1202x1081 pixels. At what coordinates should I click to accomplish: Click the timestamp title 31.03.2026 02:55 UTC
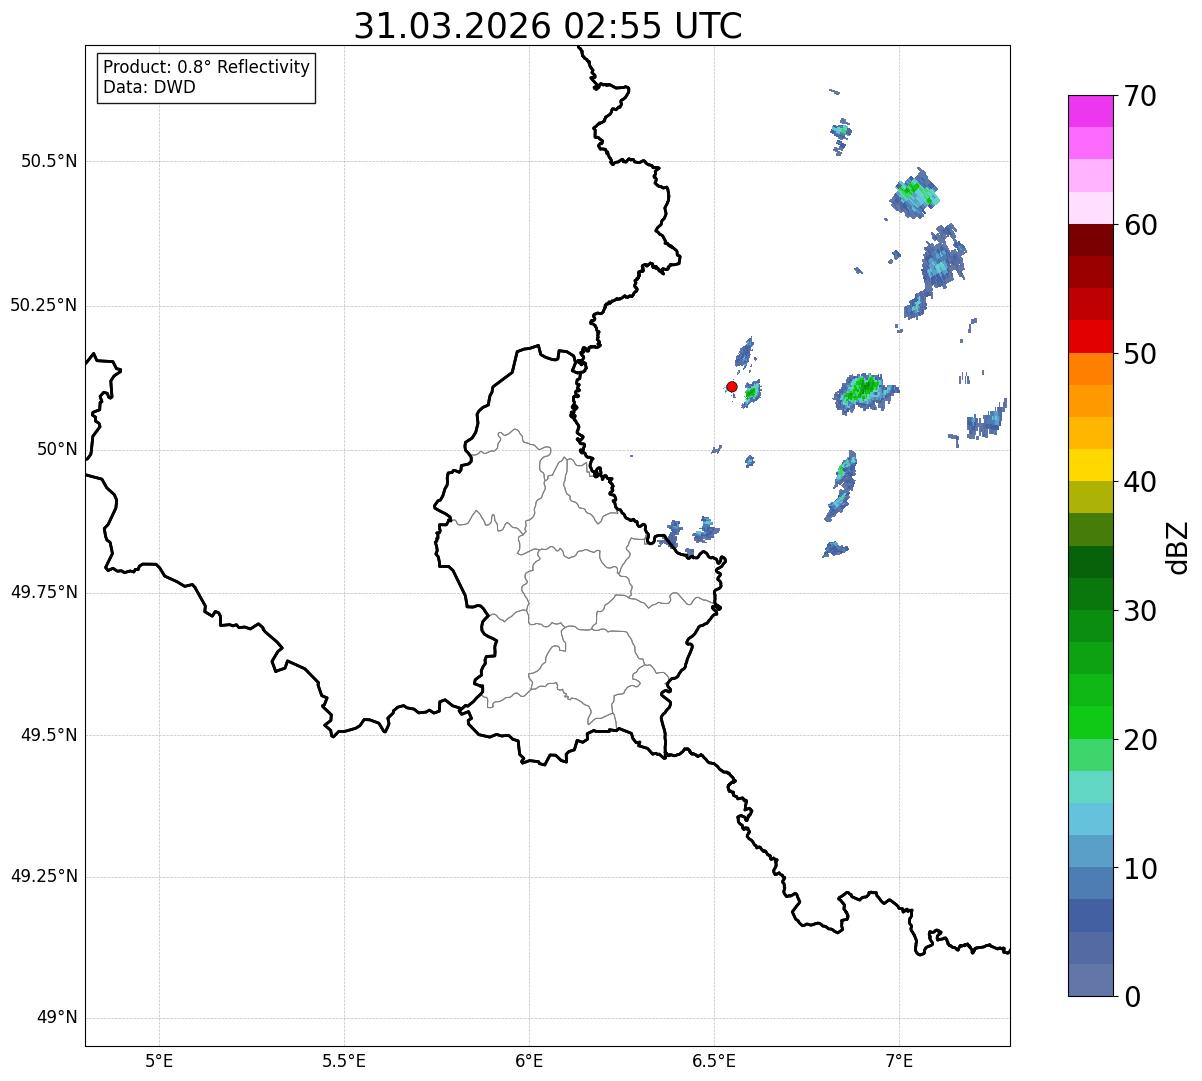548,26
